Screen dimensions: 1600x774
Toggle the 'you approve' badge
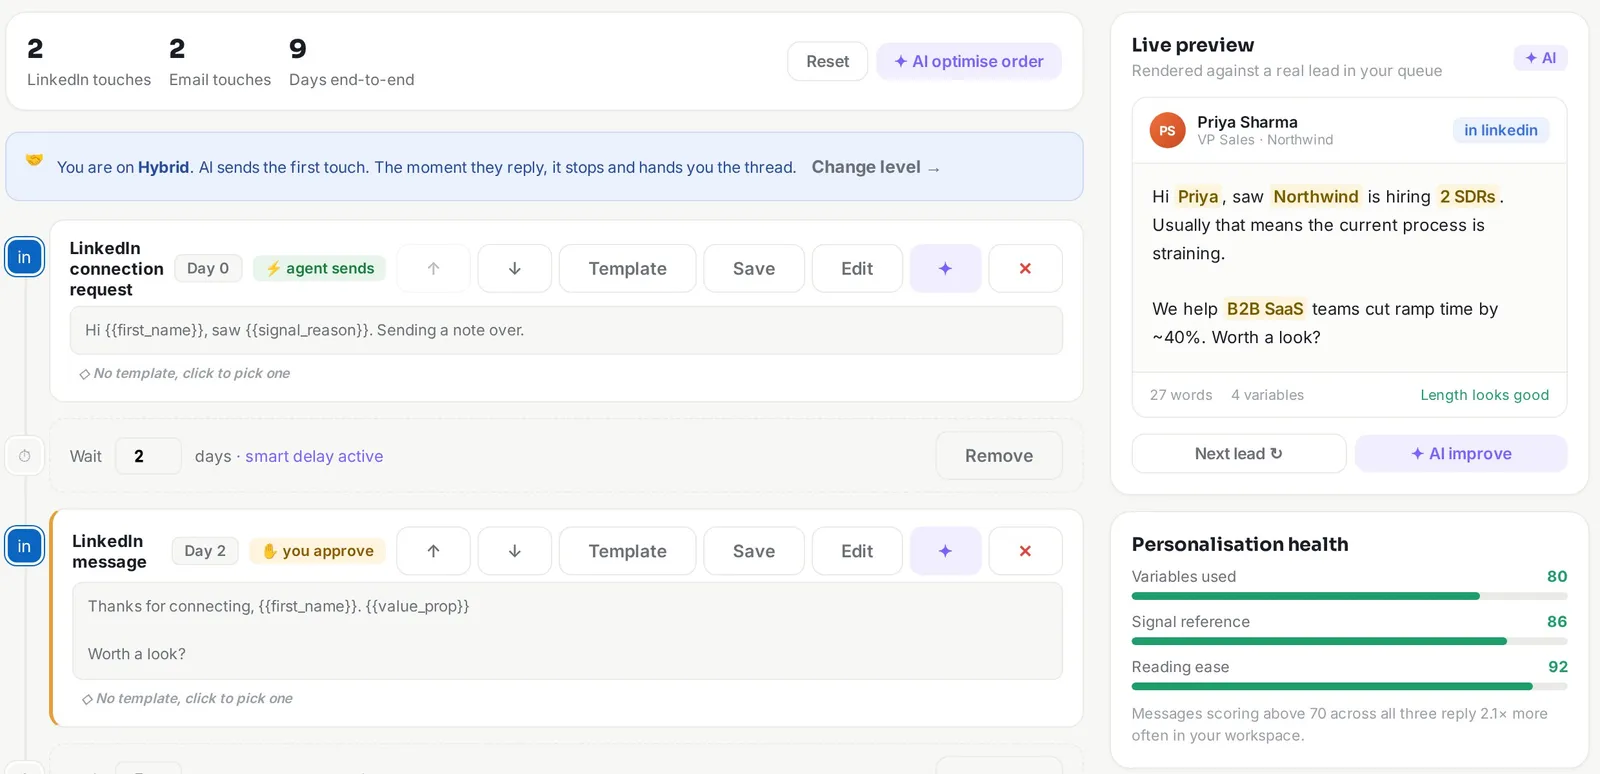point(317,551)
